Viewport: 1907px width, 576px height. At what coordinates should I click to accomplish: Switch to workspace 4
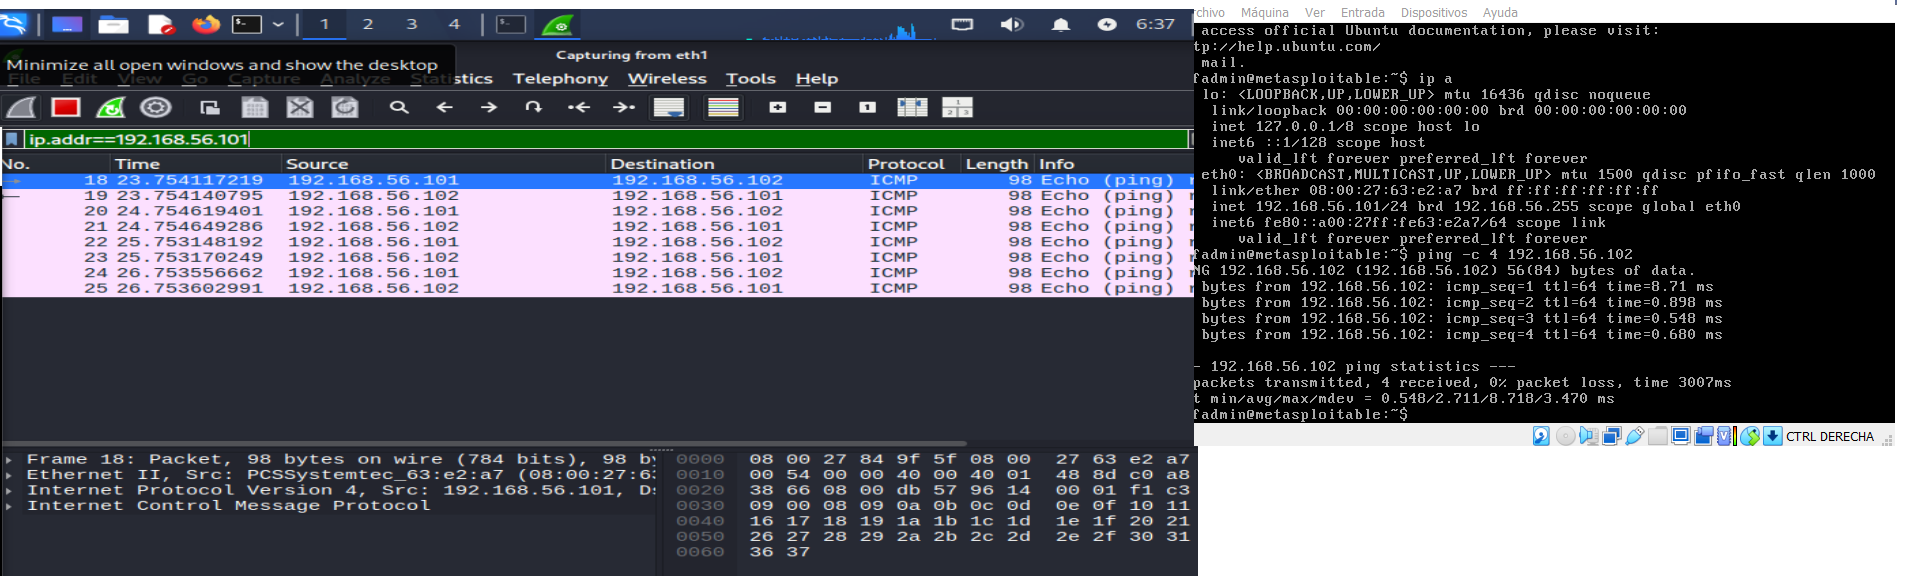(x=454, y=24)
